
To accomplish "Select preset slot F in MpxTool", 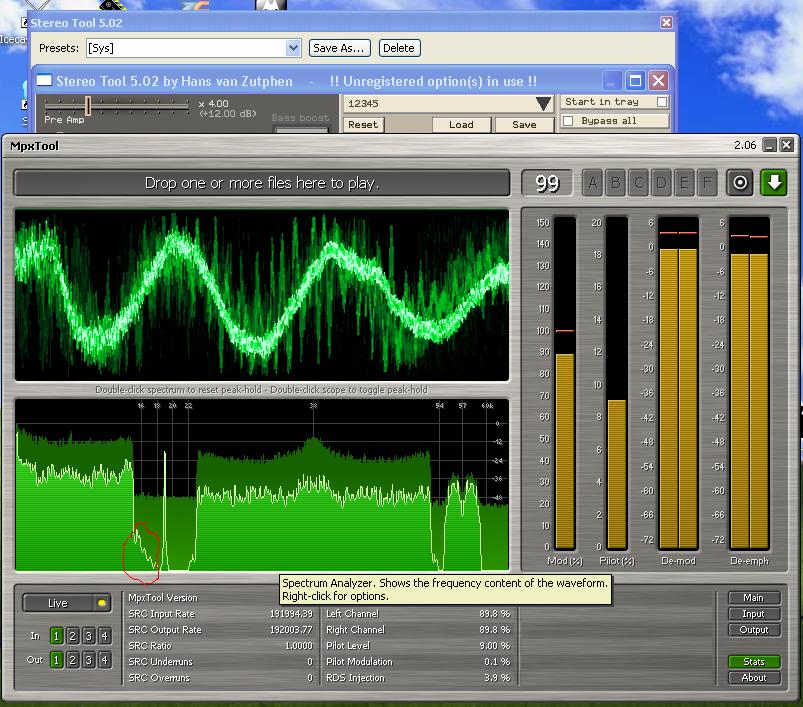I will click(x=707, y=183).
